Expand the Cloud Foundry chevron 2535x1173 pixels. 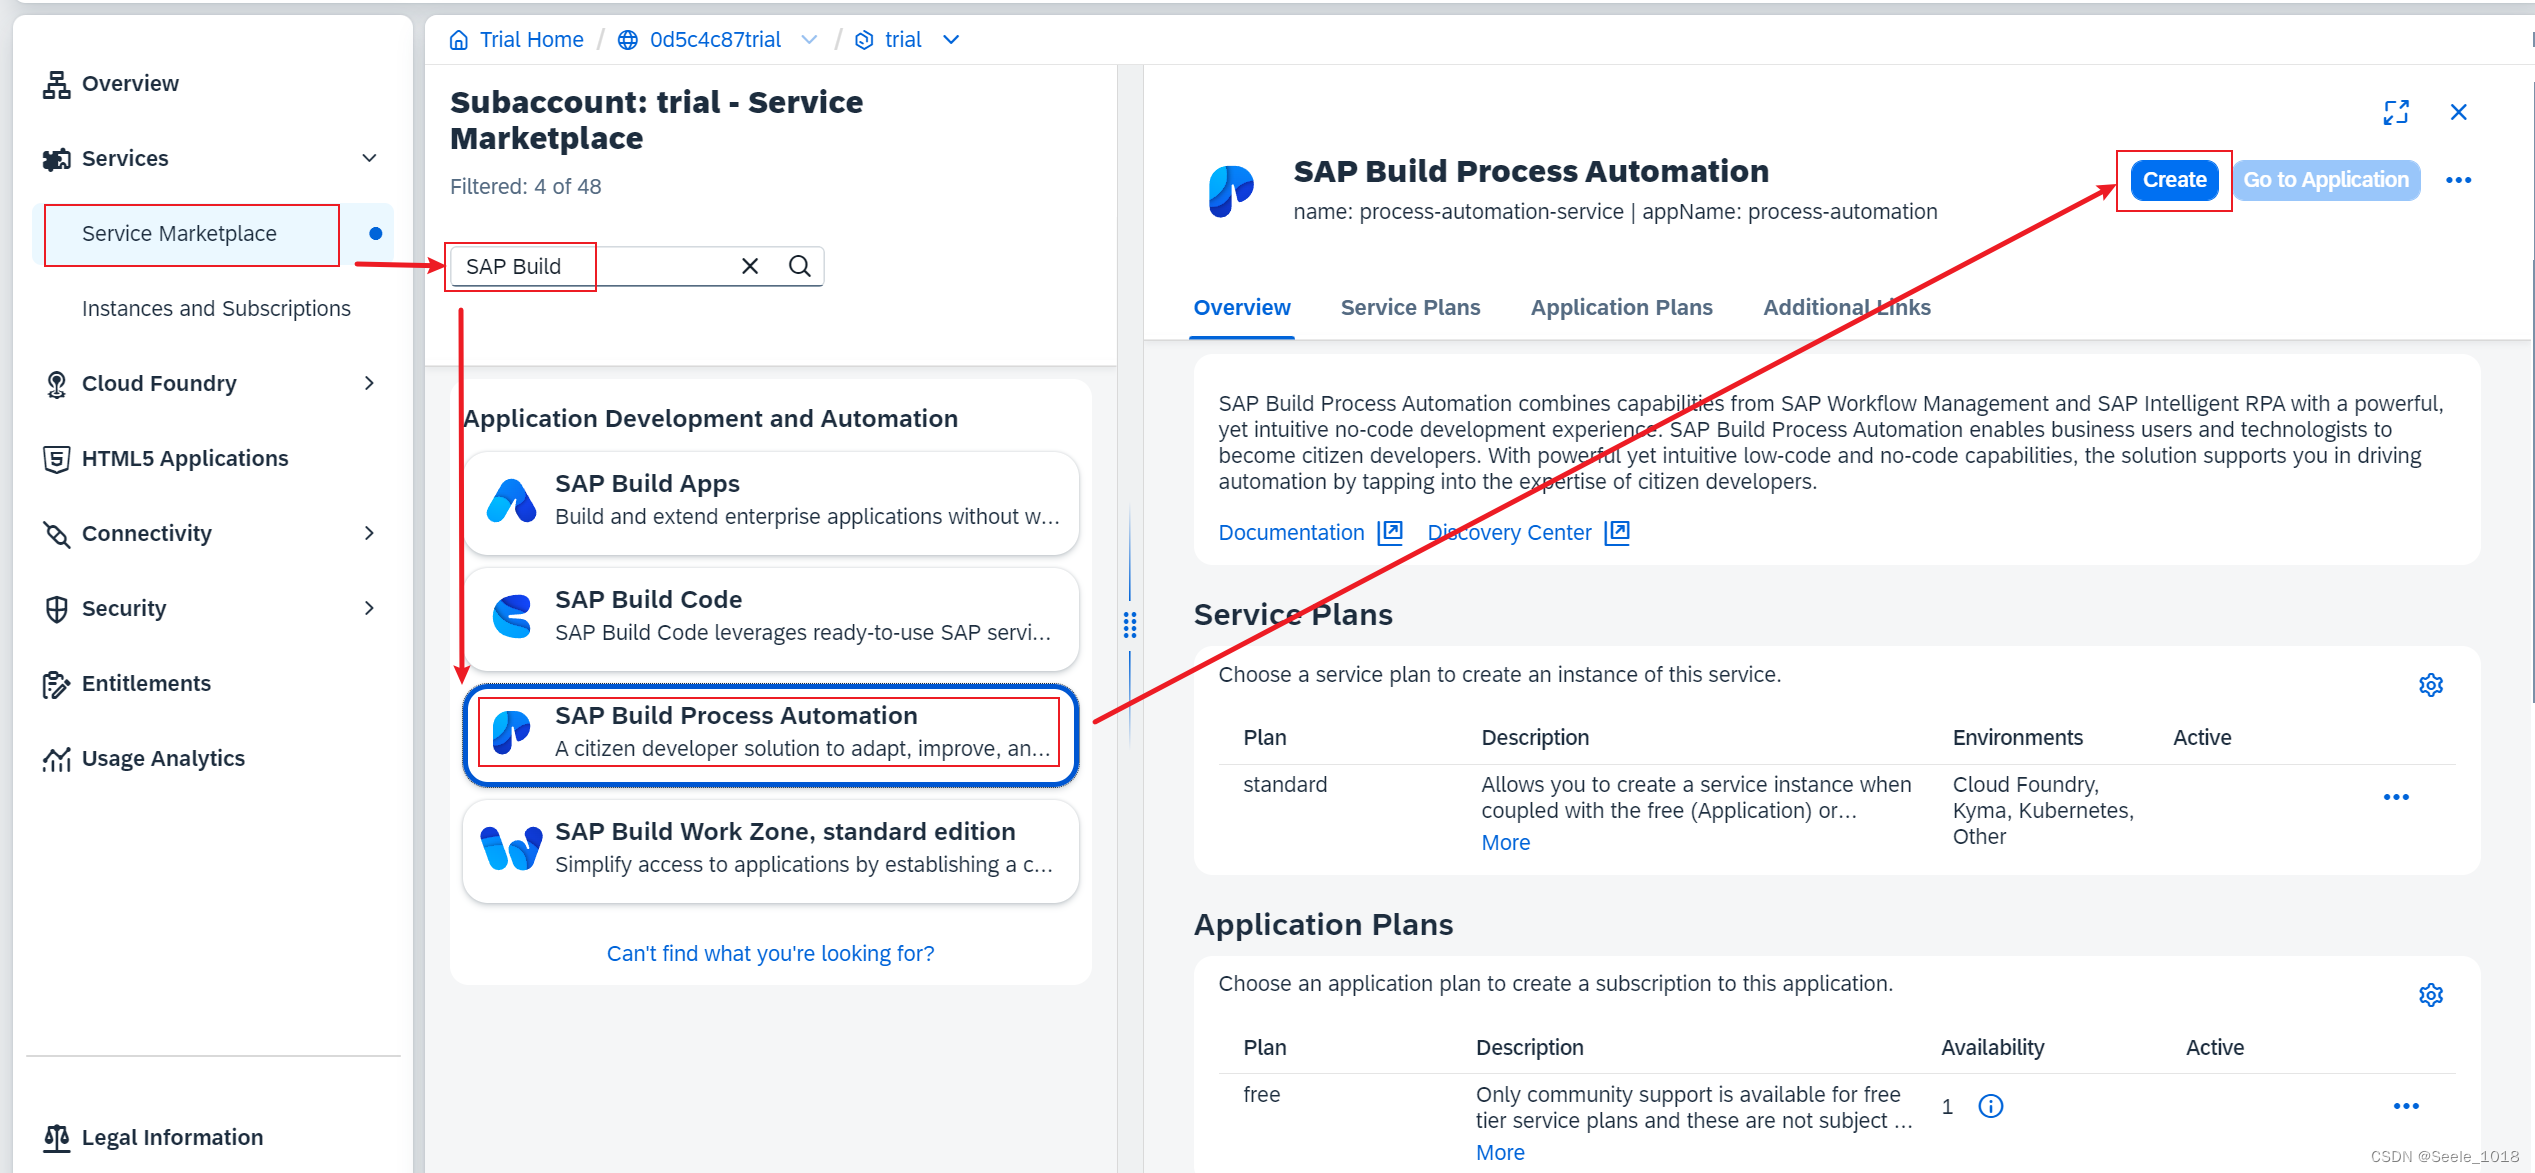point(369,383)
